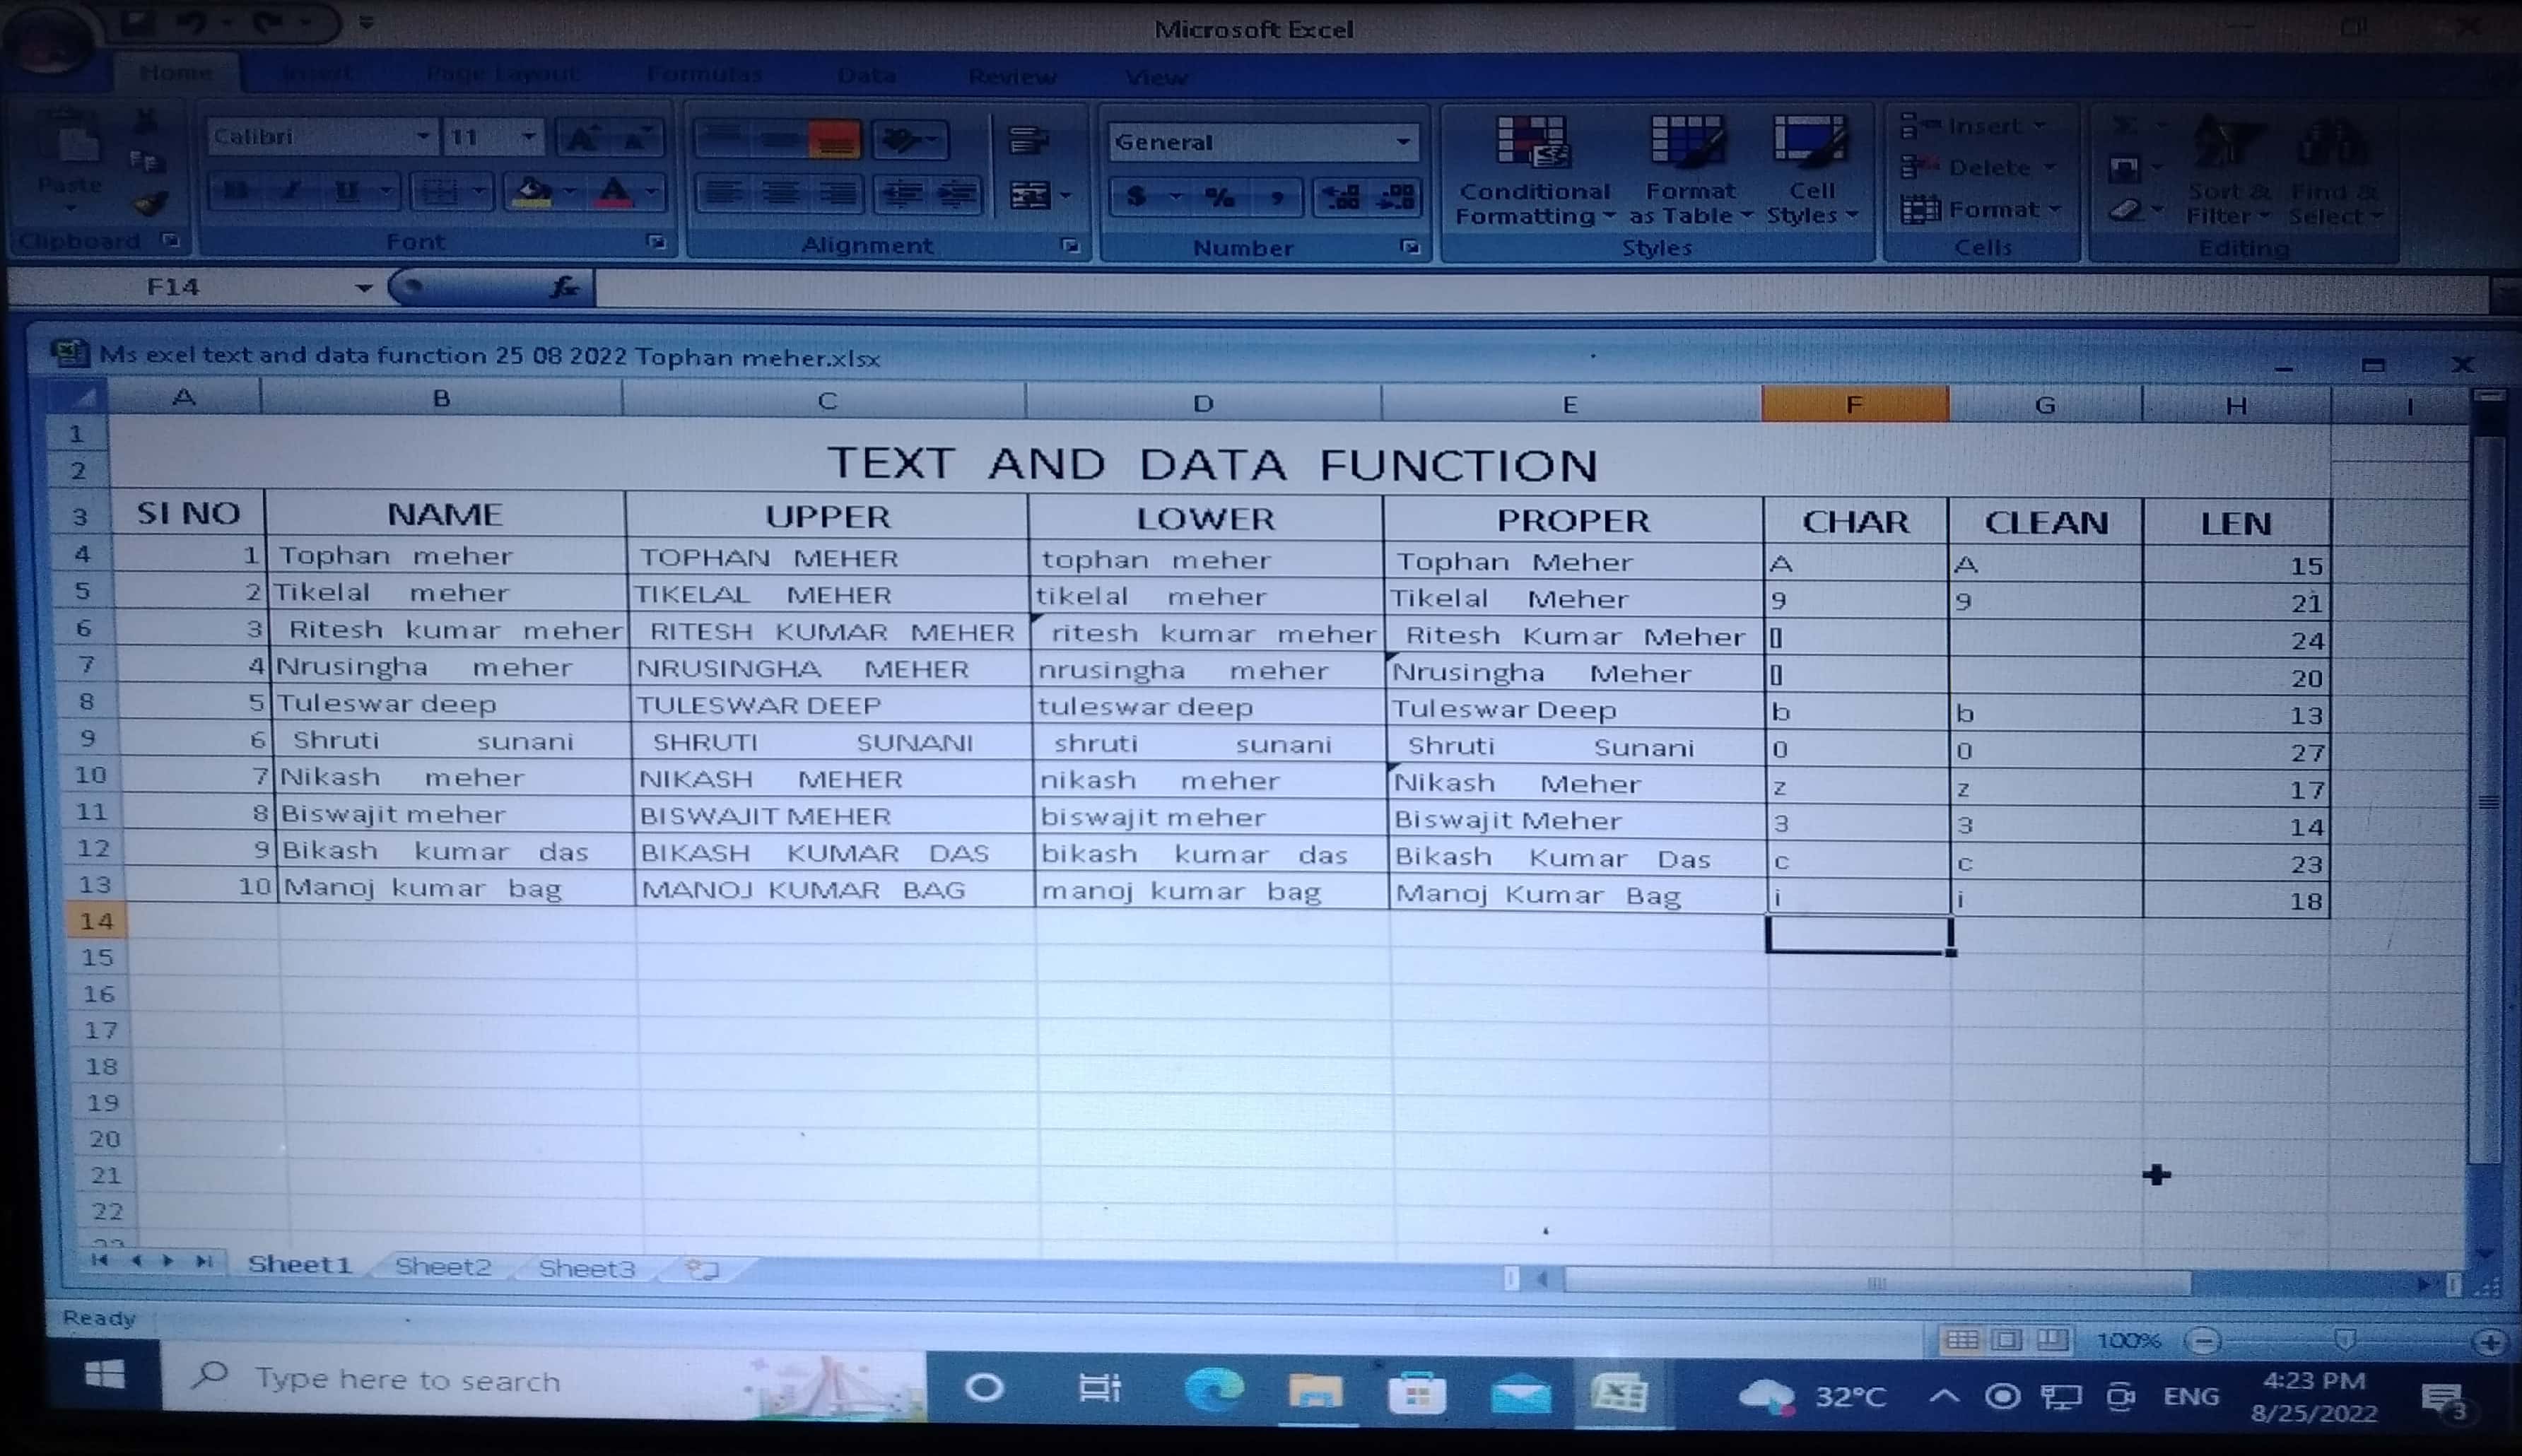Click the Wrap Text icon
This screenshot has height=1456, width=2522.
pyautogui.click(x=1027, y=140)
